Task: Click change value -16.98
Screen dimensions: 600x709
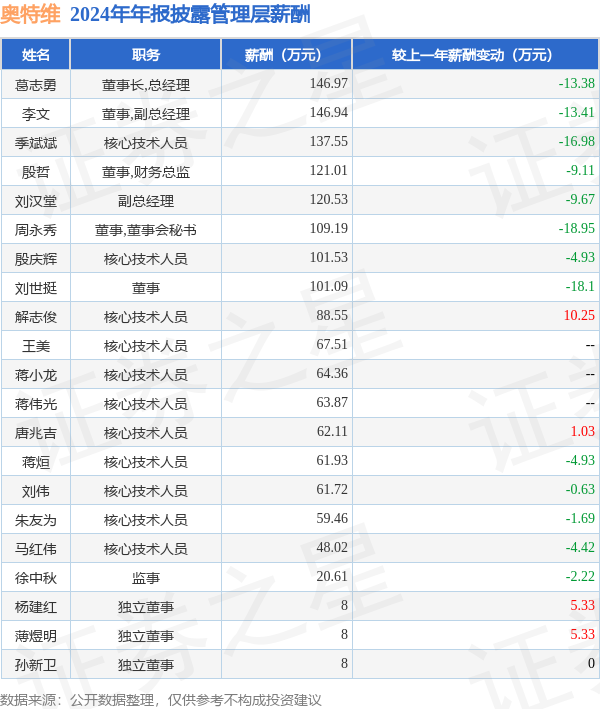Action: (x=576, y=141)
